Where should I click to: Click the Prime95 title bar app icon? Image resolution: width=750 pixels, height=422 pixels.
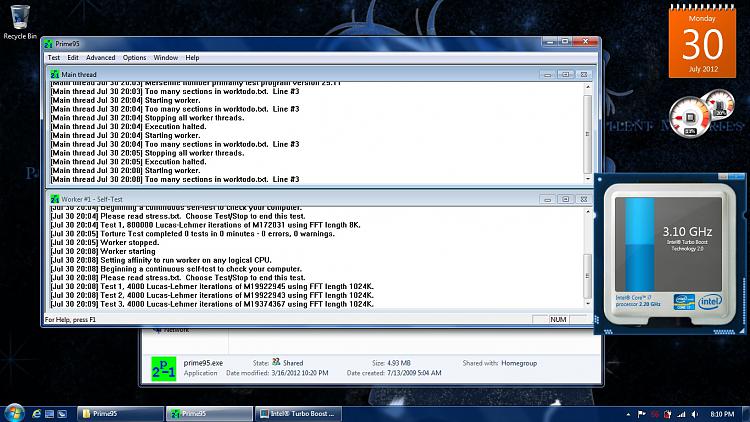pyautogui.click(x=48, y=44)
